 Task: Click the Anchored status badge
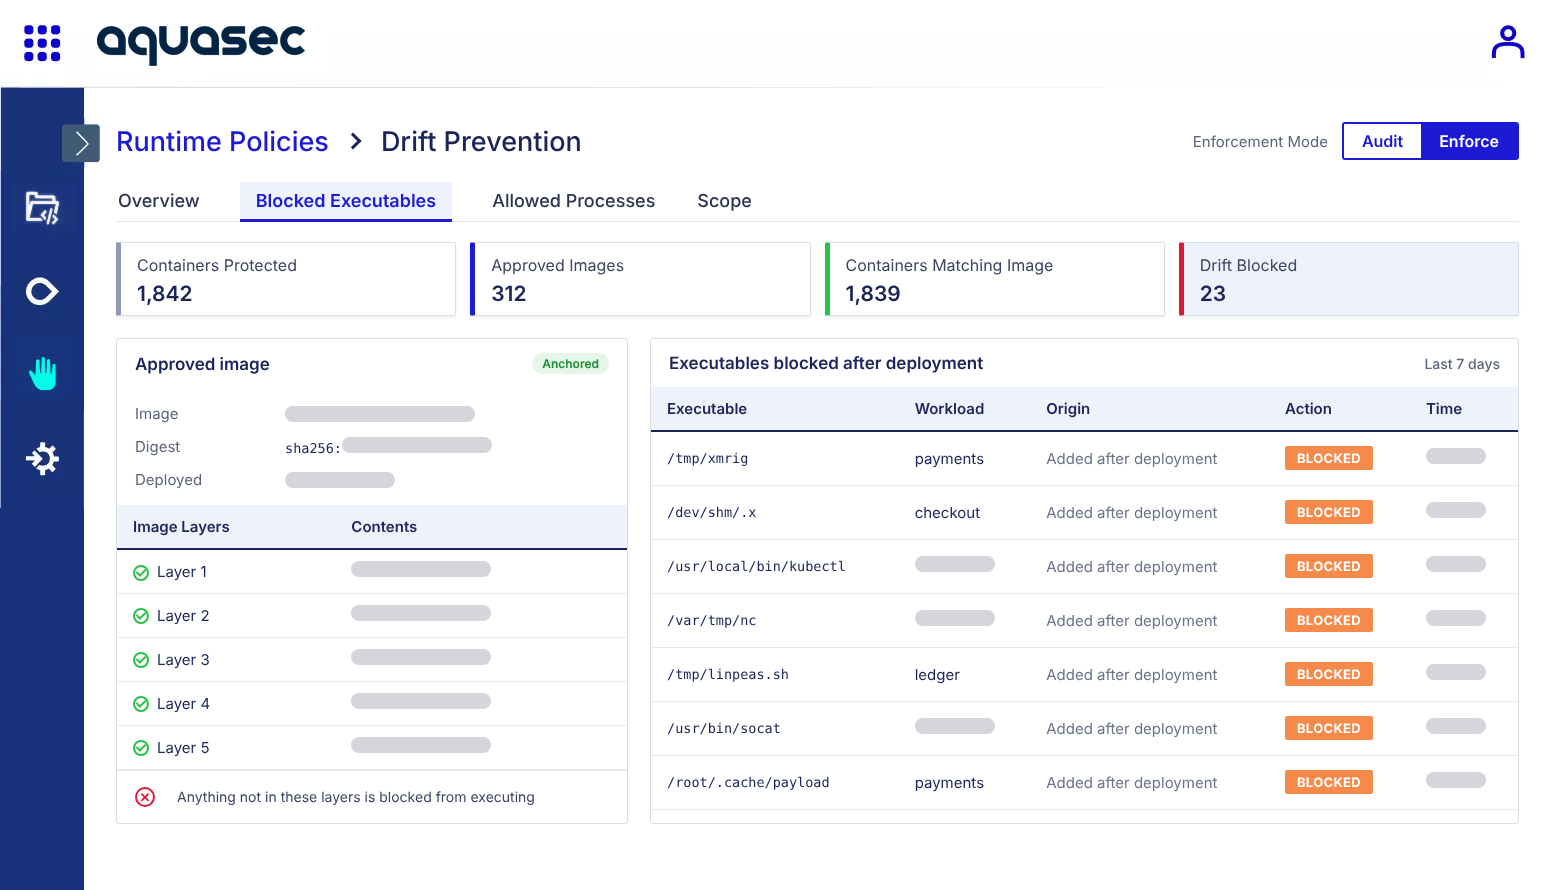570,364
